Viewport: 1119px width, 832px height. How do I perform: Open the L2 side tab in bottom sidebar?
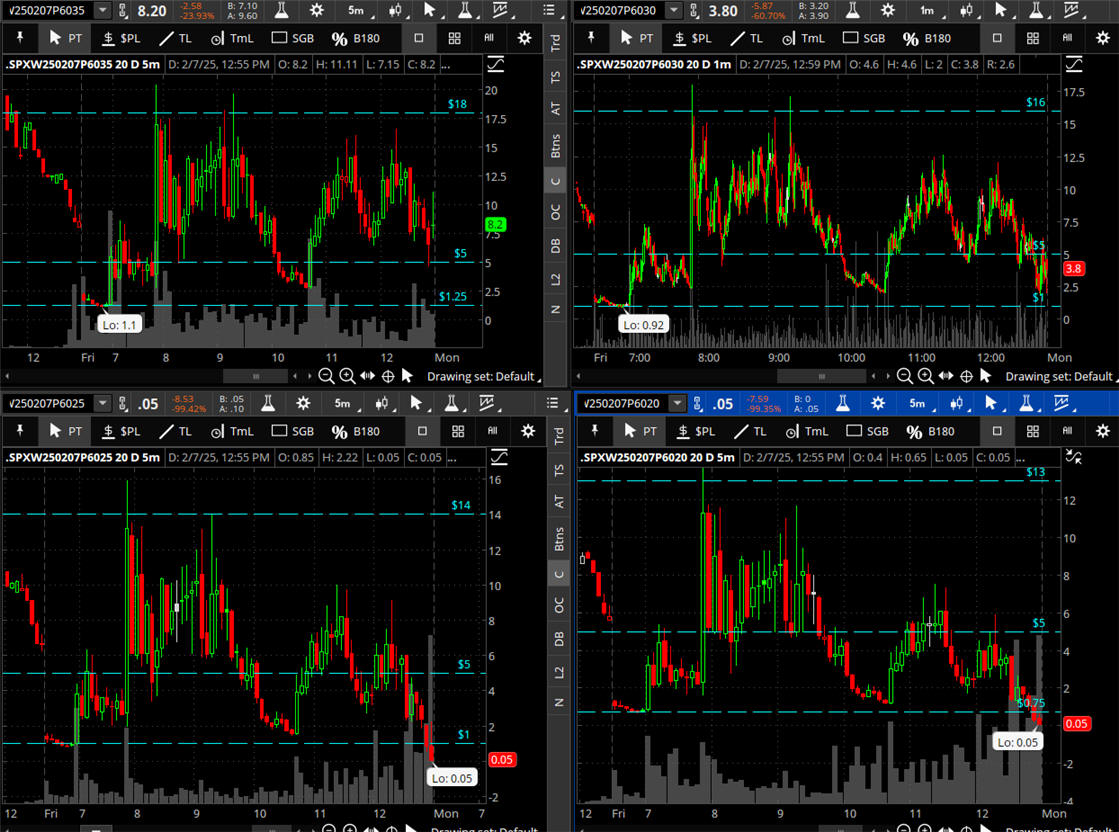tap(557, 672)
